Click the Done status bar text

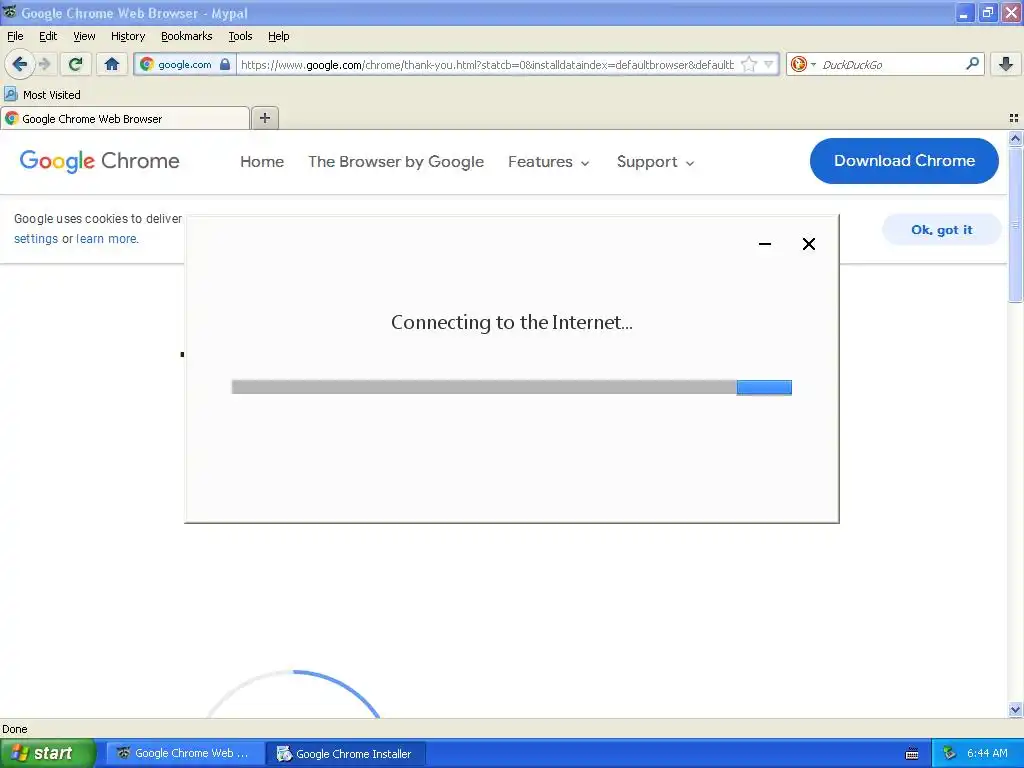tap(15, 729)
